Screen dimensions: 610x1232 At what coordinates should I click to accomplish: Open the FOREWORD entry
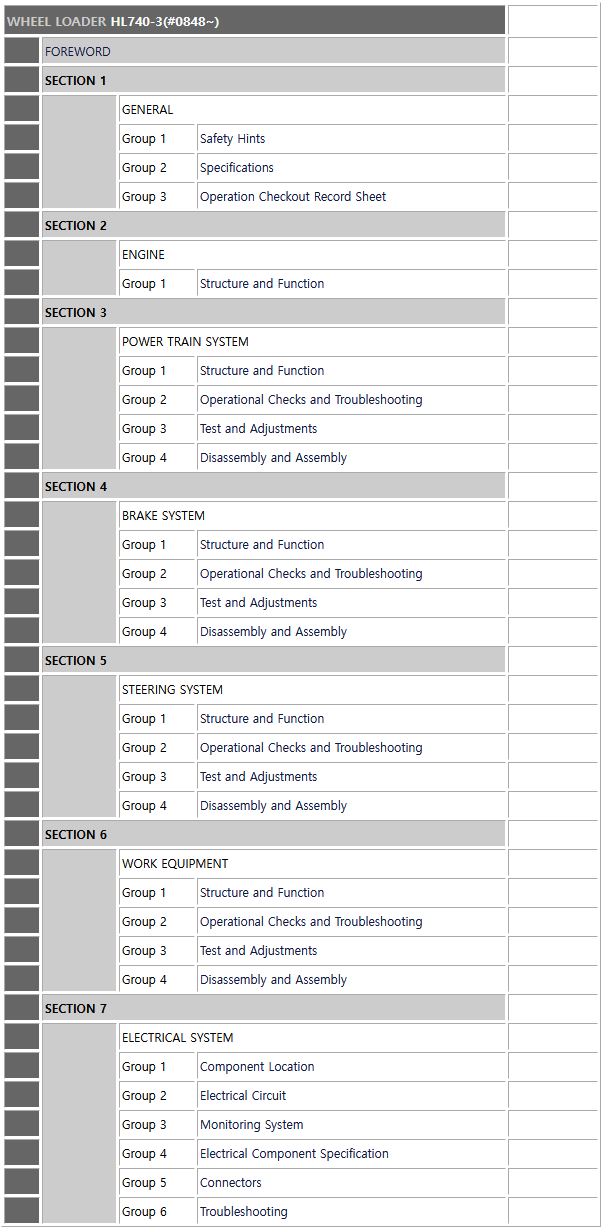pyautogui.click(x=78, y=52)
